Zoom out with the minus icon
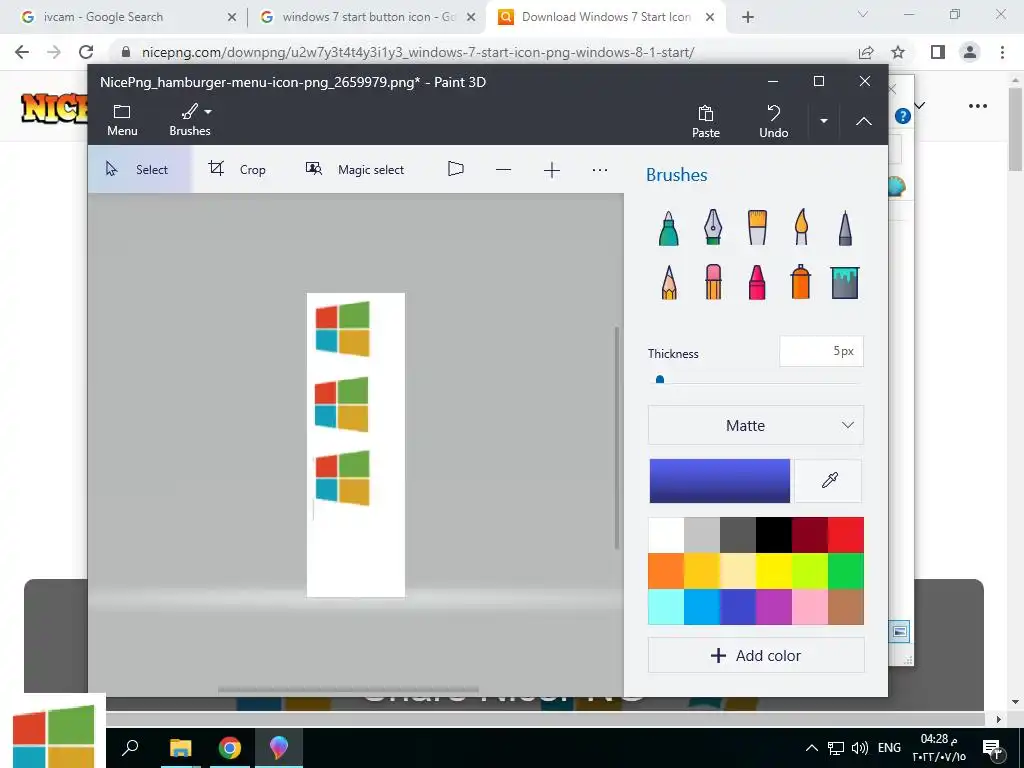The width and height of the screenshot is (1024, 768). pyautogui.click(x=504, y=170)
